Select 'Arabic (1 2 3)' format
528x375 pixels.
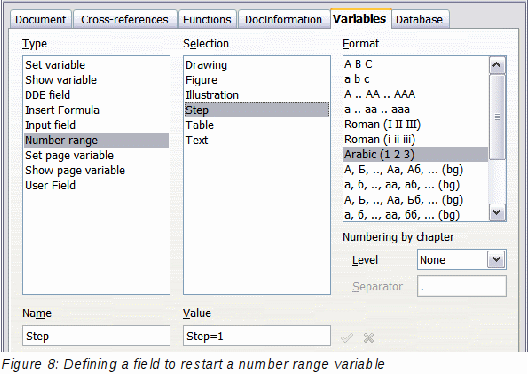tap(416, 154)
